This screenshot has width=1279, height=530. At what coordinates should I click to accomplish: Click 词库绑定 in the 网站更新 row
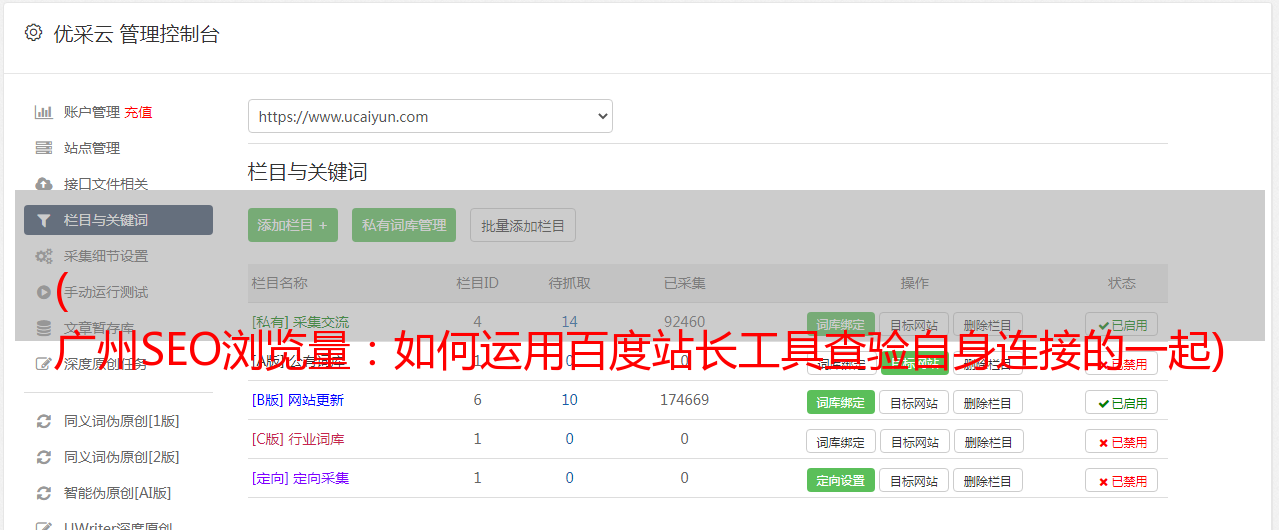841,402
